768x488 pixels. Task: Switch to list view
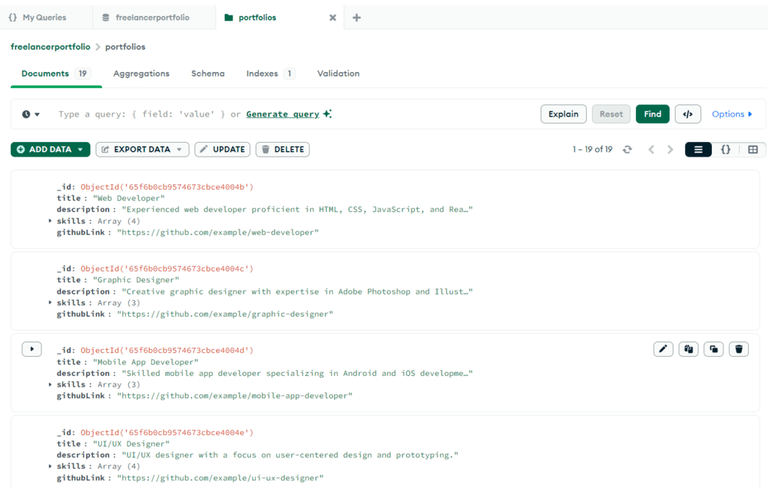click(x=698, y=150)
